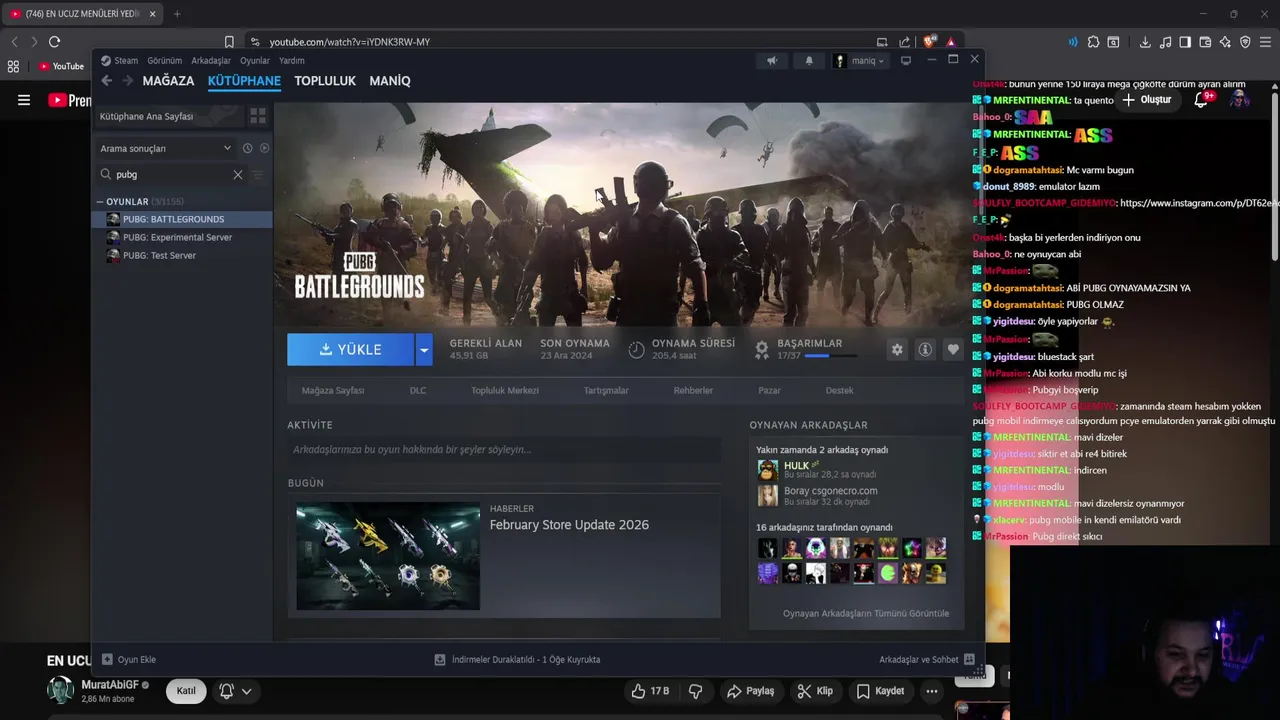Switch Steam to Big Picture mode icon
1280x720 pixels.
tap(906, 61)
